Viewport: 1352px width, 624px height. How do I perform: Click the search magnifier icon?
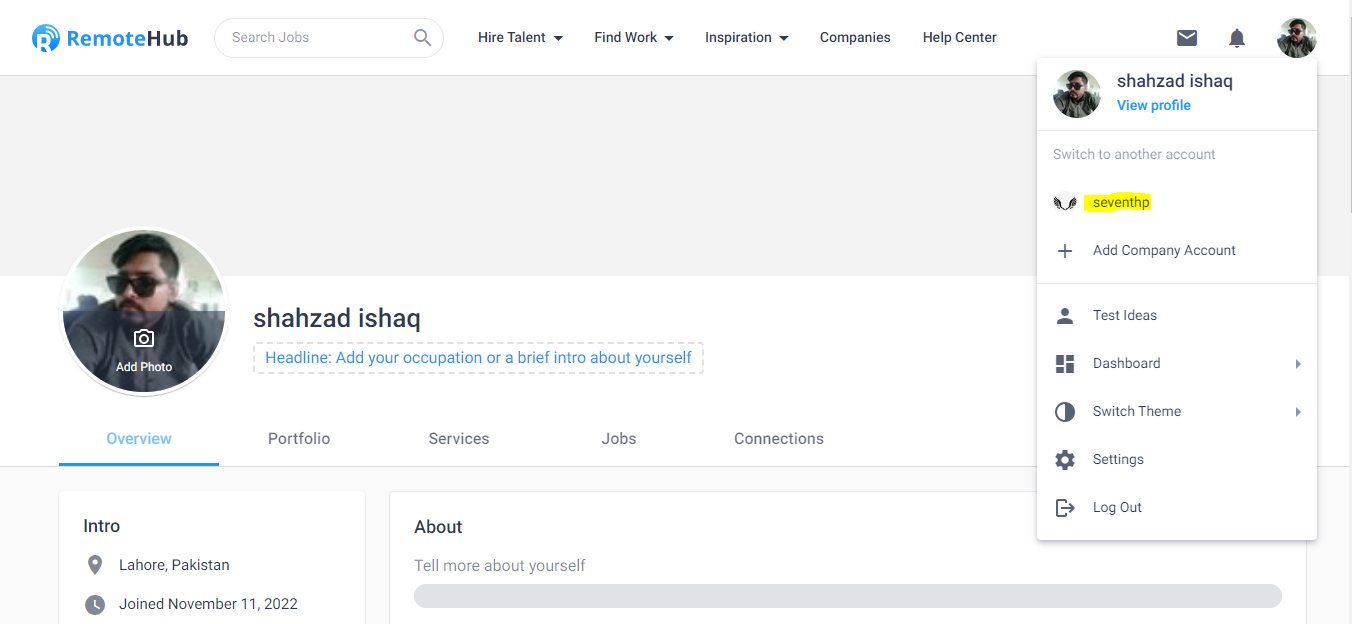point(422,38)
